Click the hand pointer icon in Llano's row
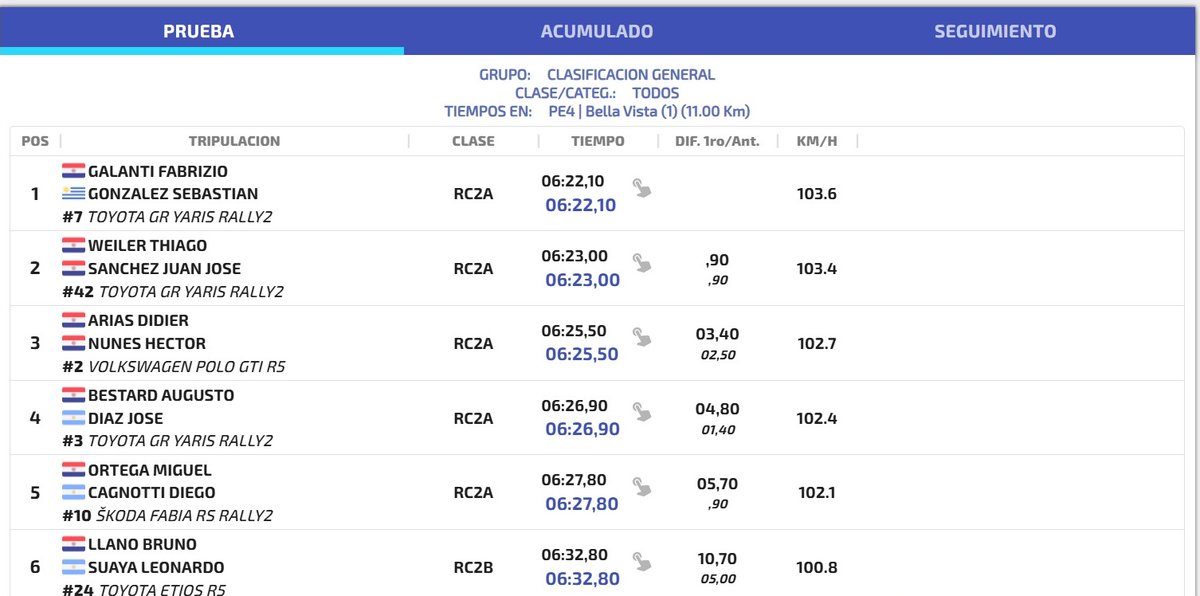 click(642, 562)
